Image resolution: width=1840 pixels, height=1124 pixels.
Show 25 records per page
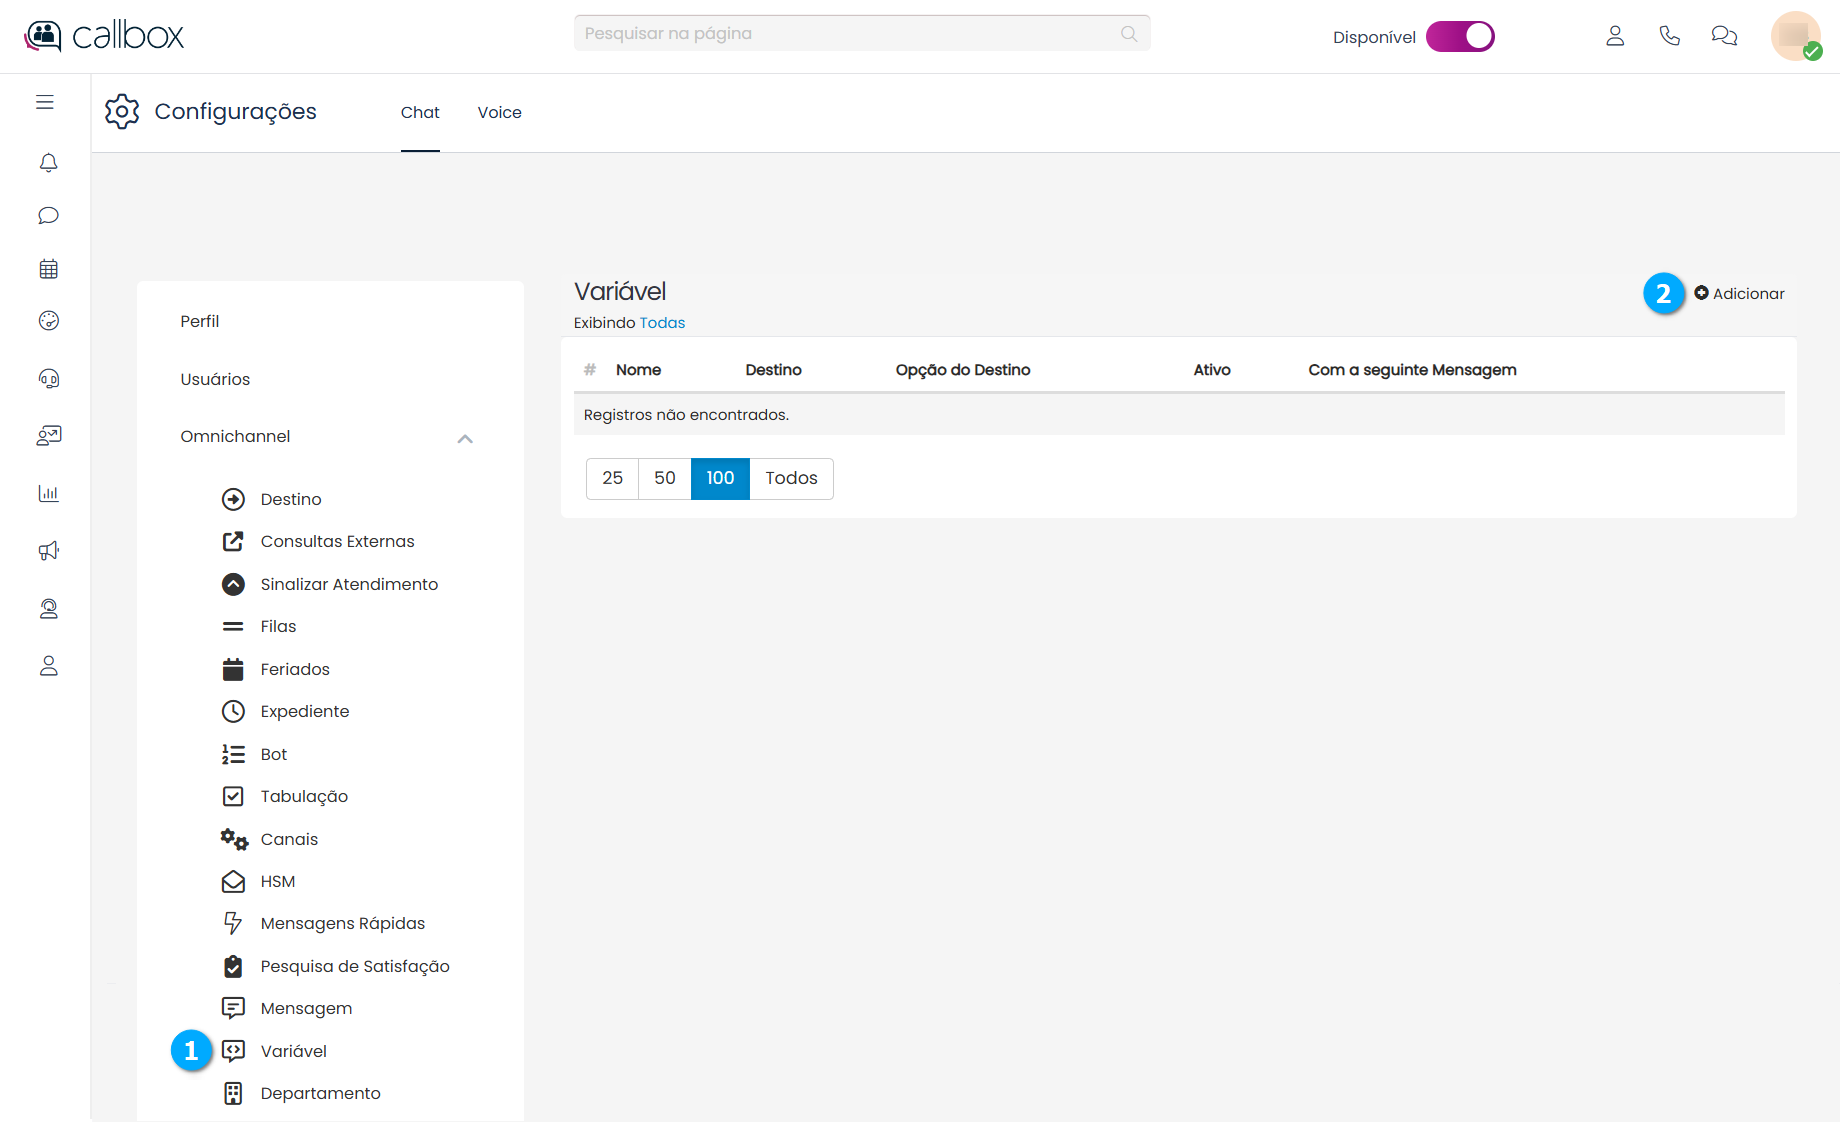click(x=612, y=478)
